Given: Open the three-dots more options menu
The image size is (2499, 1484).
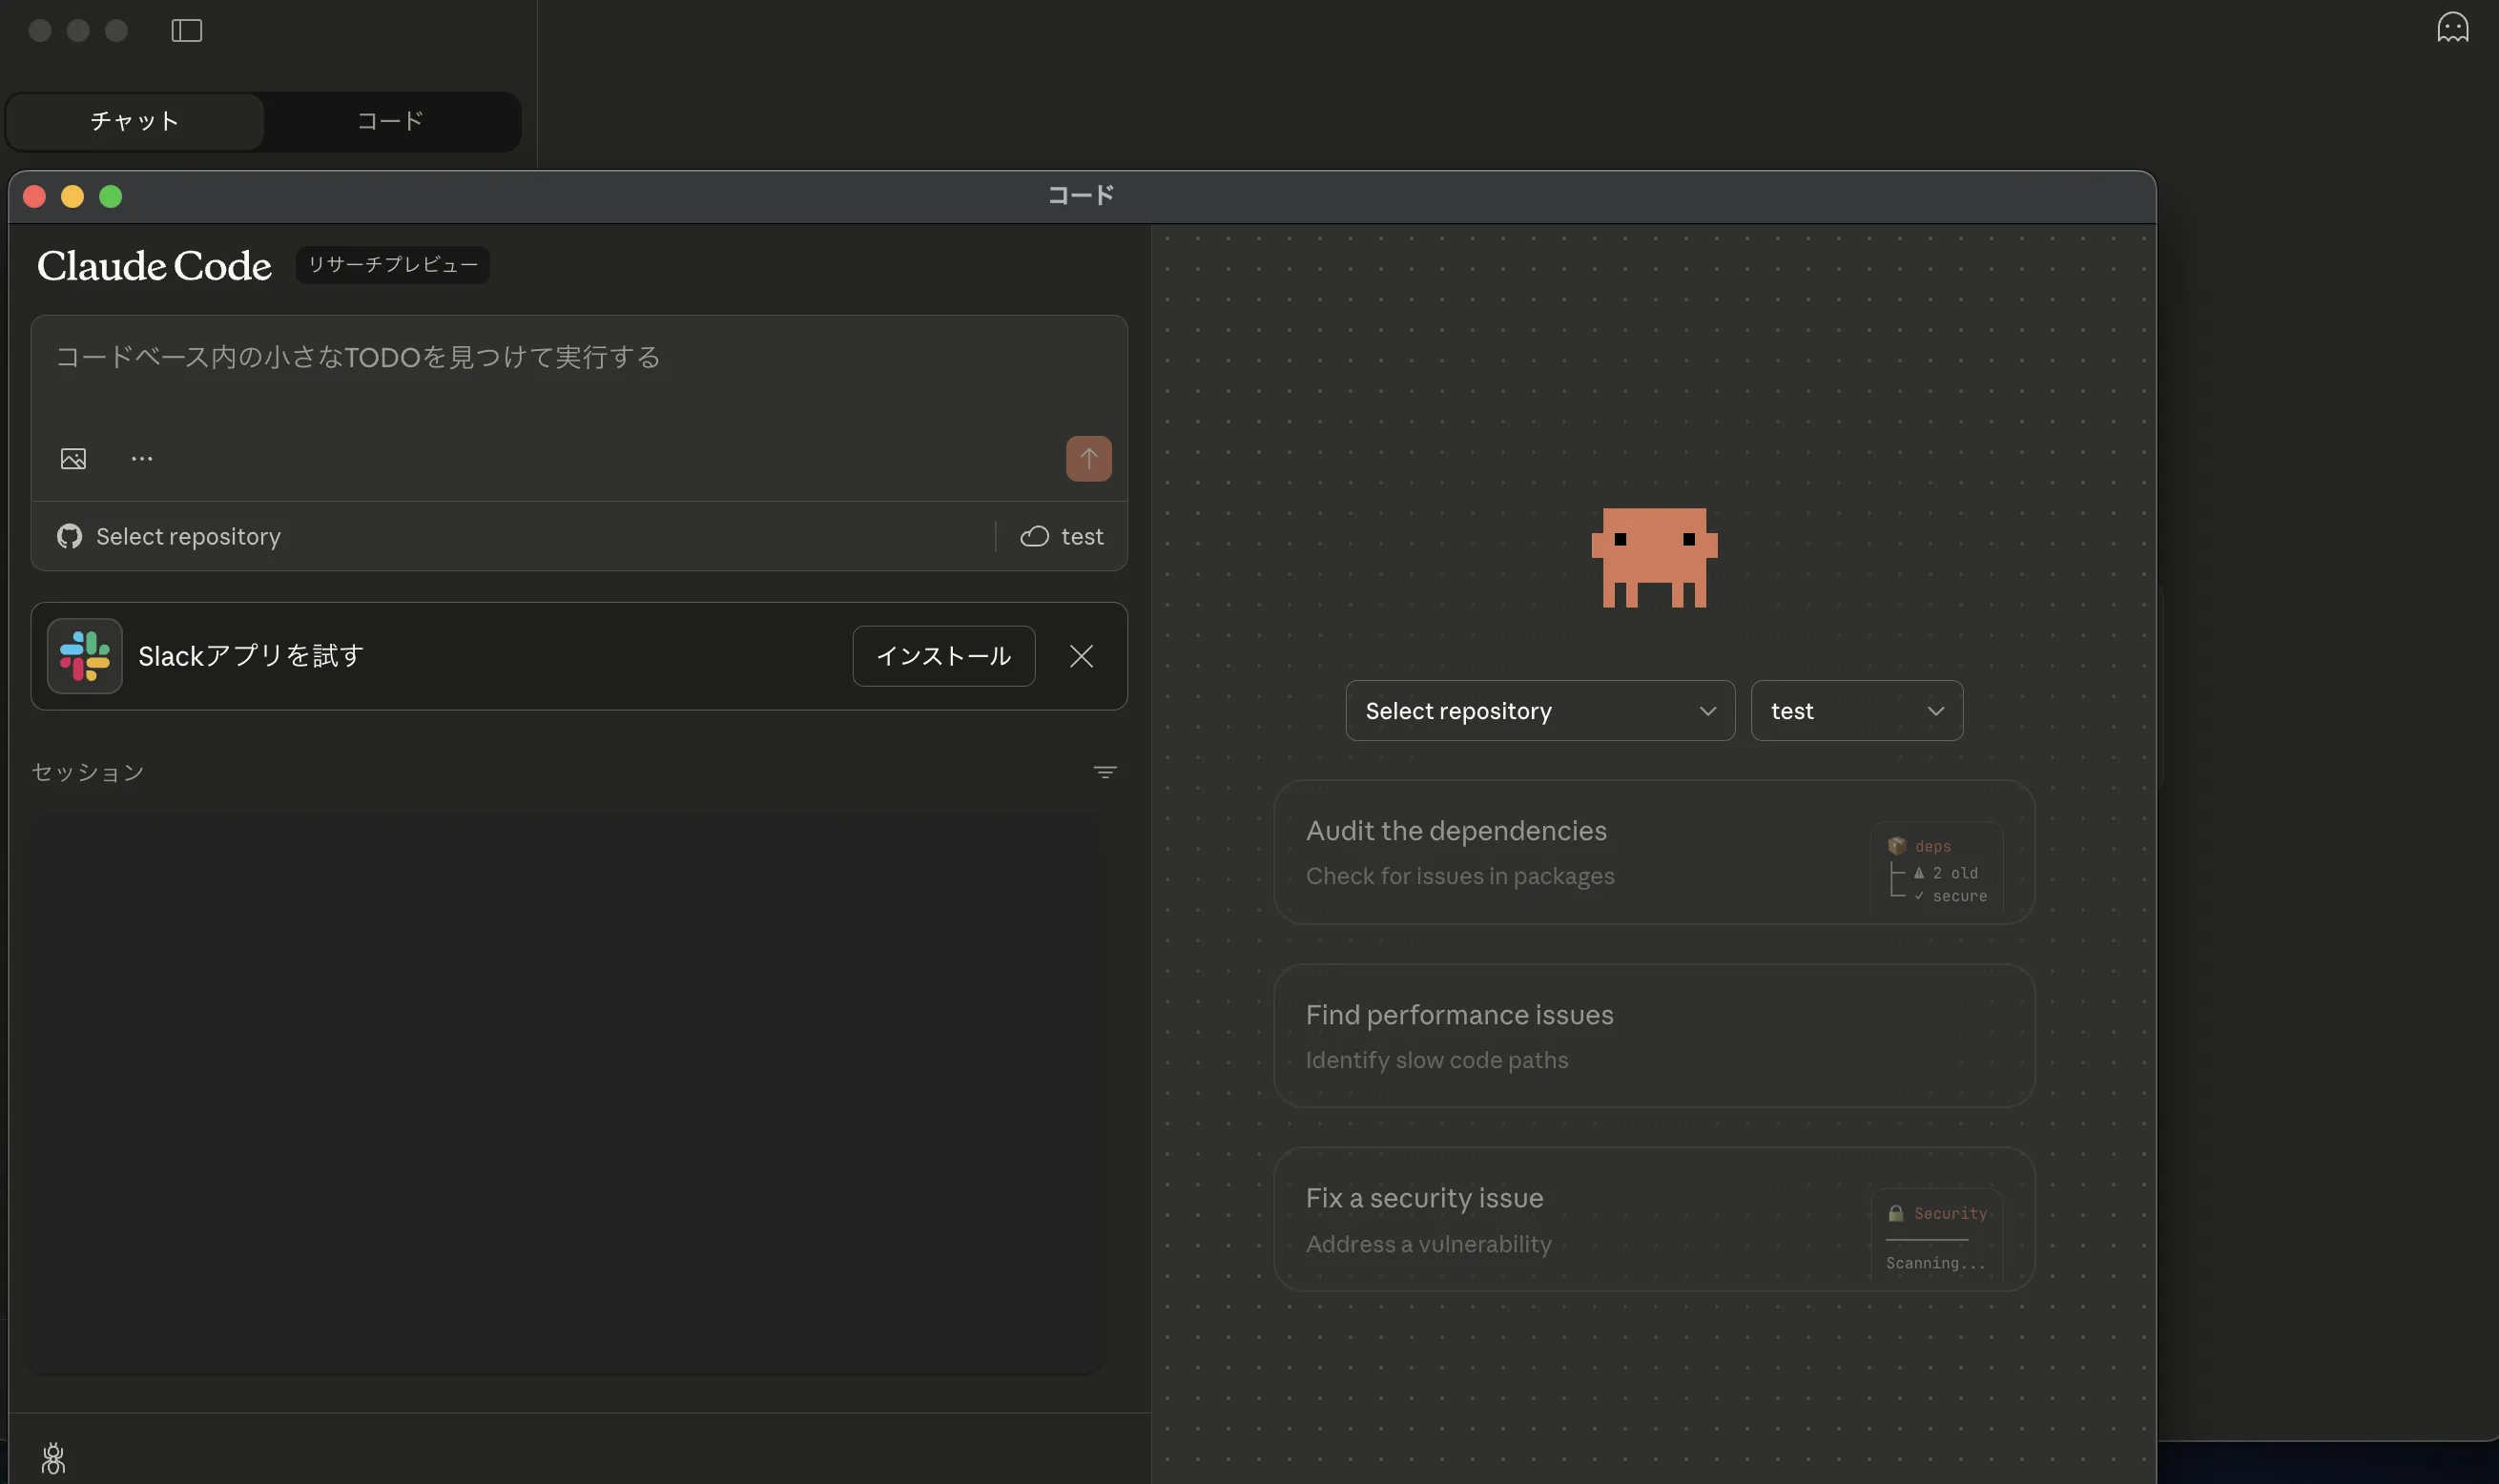Looking at the screenshot, I should [x=142, y=459].
